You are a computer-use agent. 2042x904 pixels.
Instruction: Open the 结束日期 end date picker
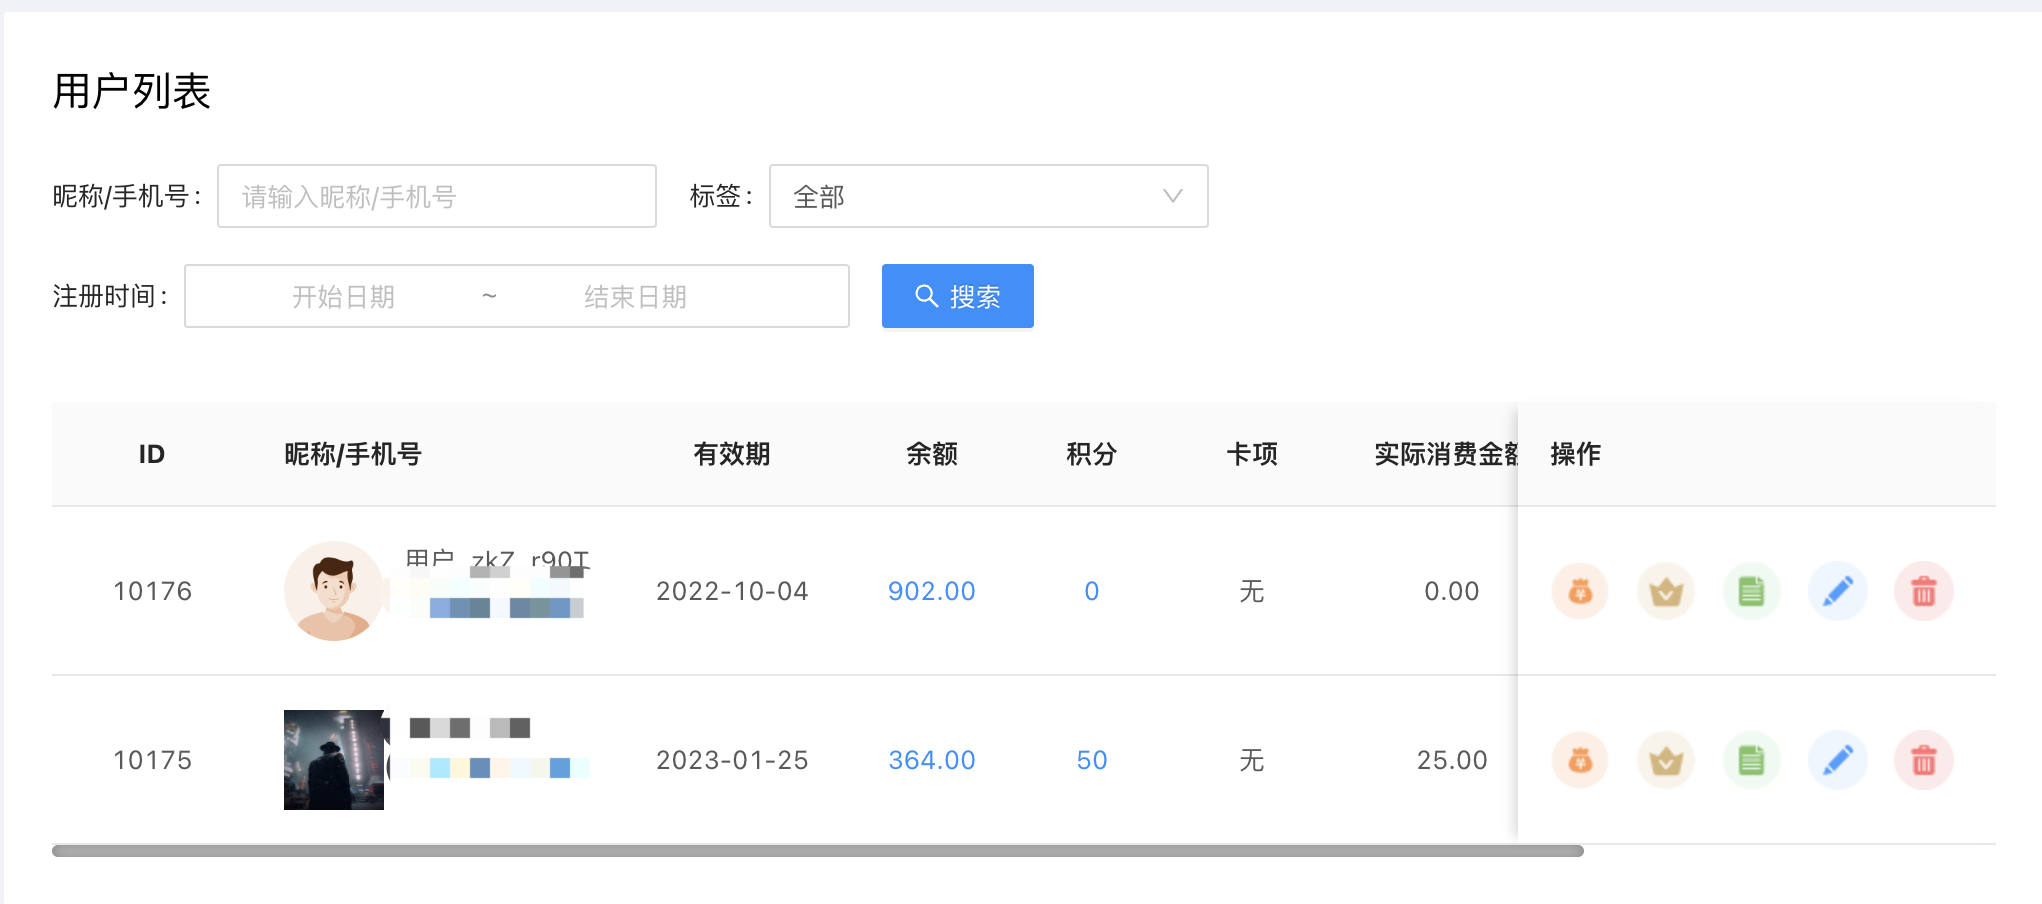[635, 297]
